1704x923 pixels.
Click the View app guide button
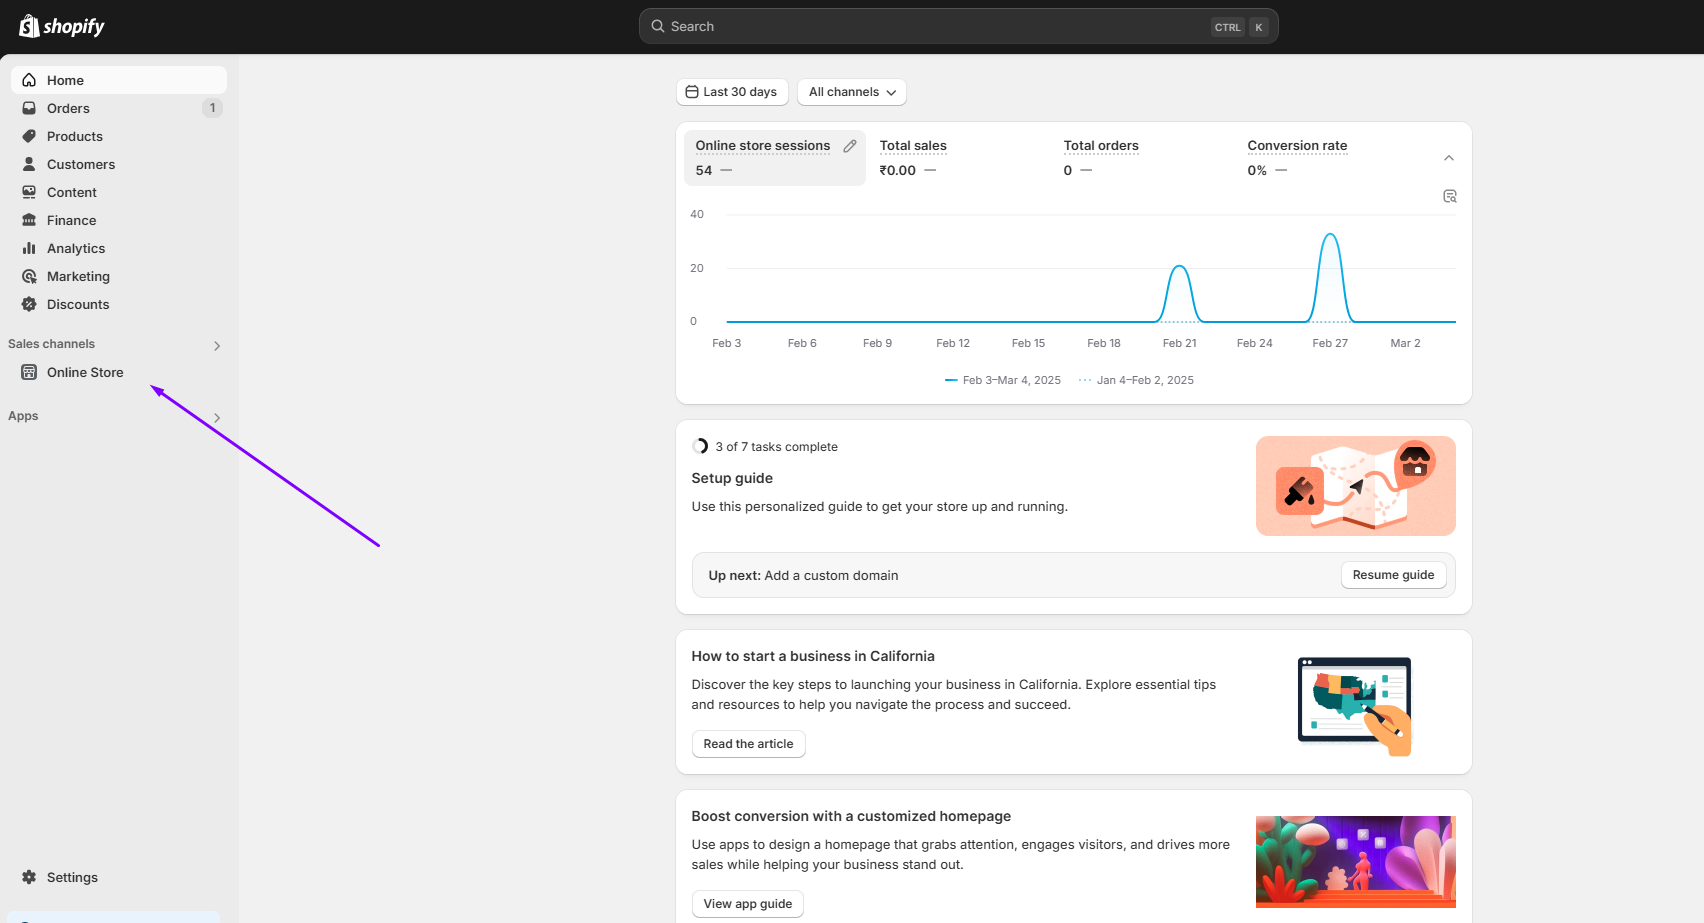[747, 904]
